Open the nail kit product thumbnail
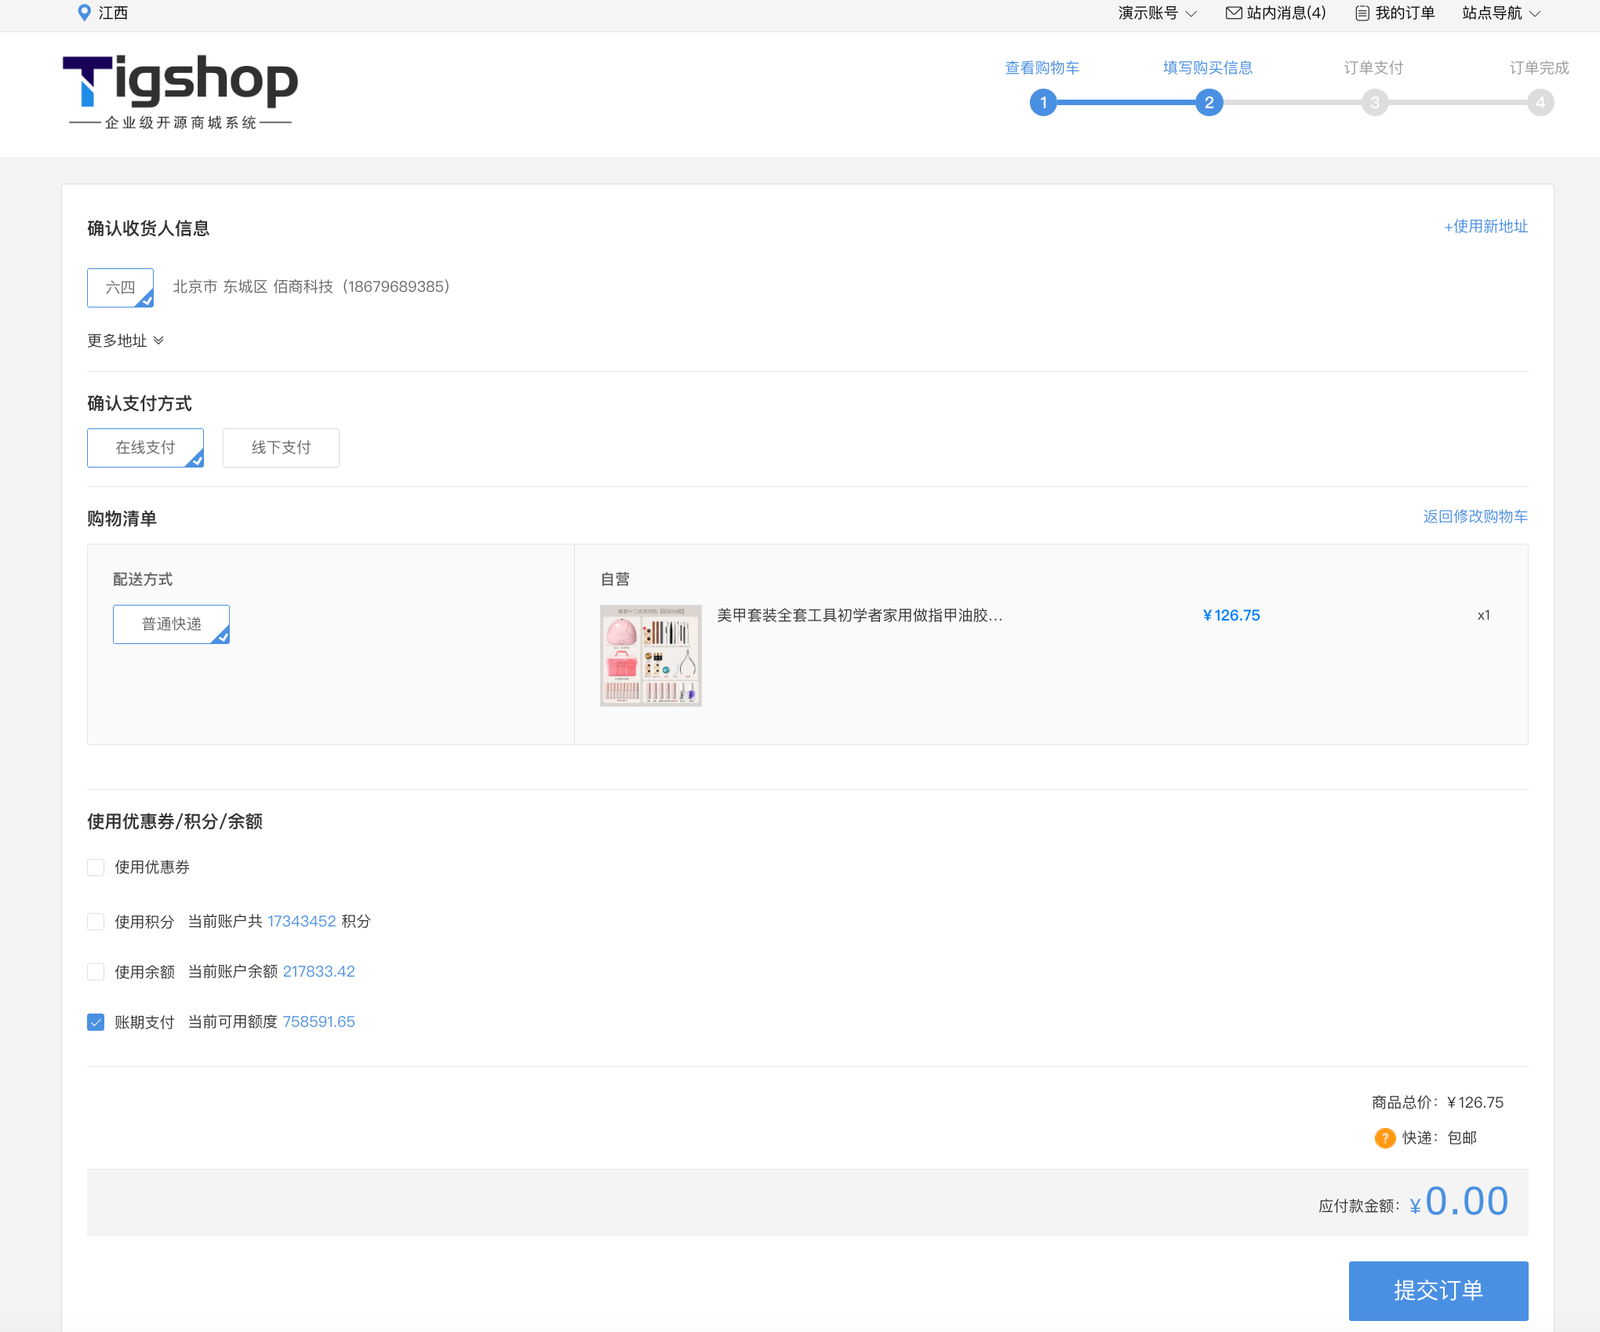Screen dimensions: 1600x1332 [650, 656]
